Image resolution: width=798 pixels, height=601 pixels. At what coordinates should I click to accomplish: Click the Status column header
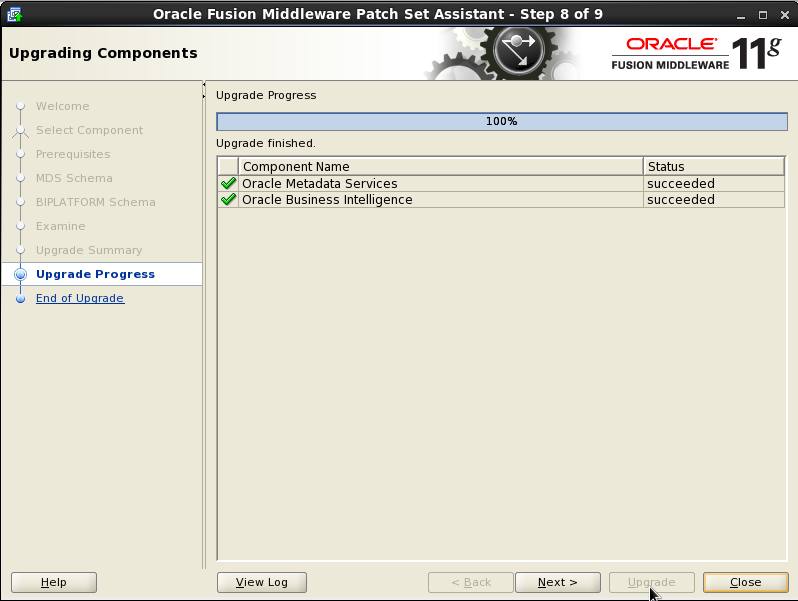(714, 166)
